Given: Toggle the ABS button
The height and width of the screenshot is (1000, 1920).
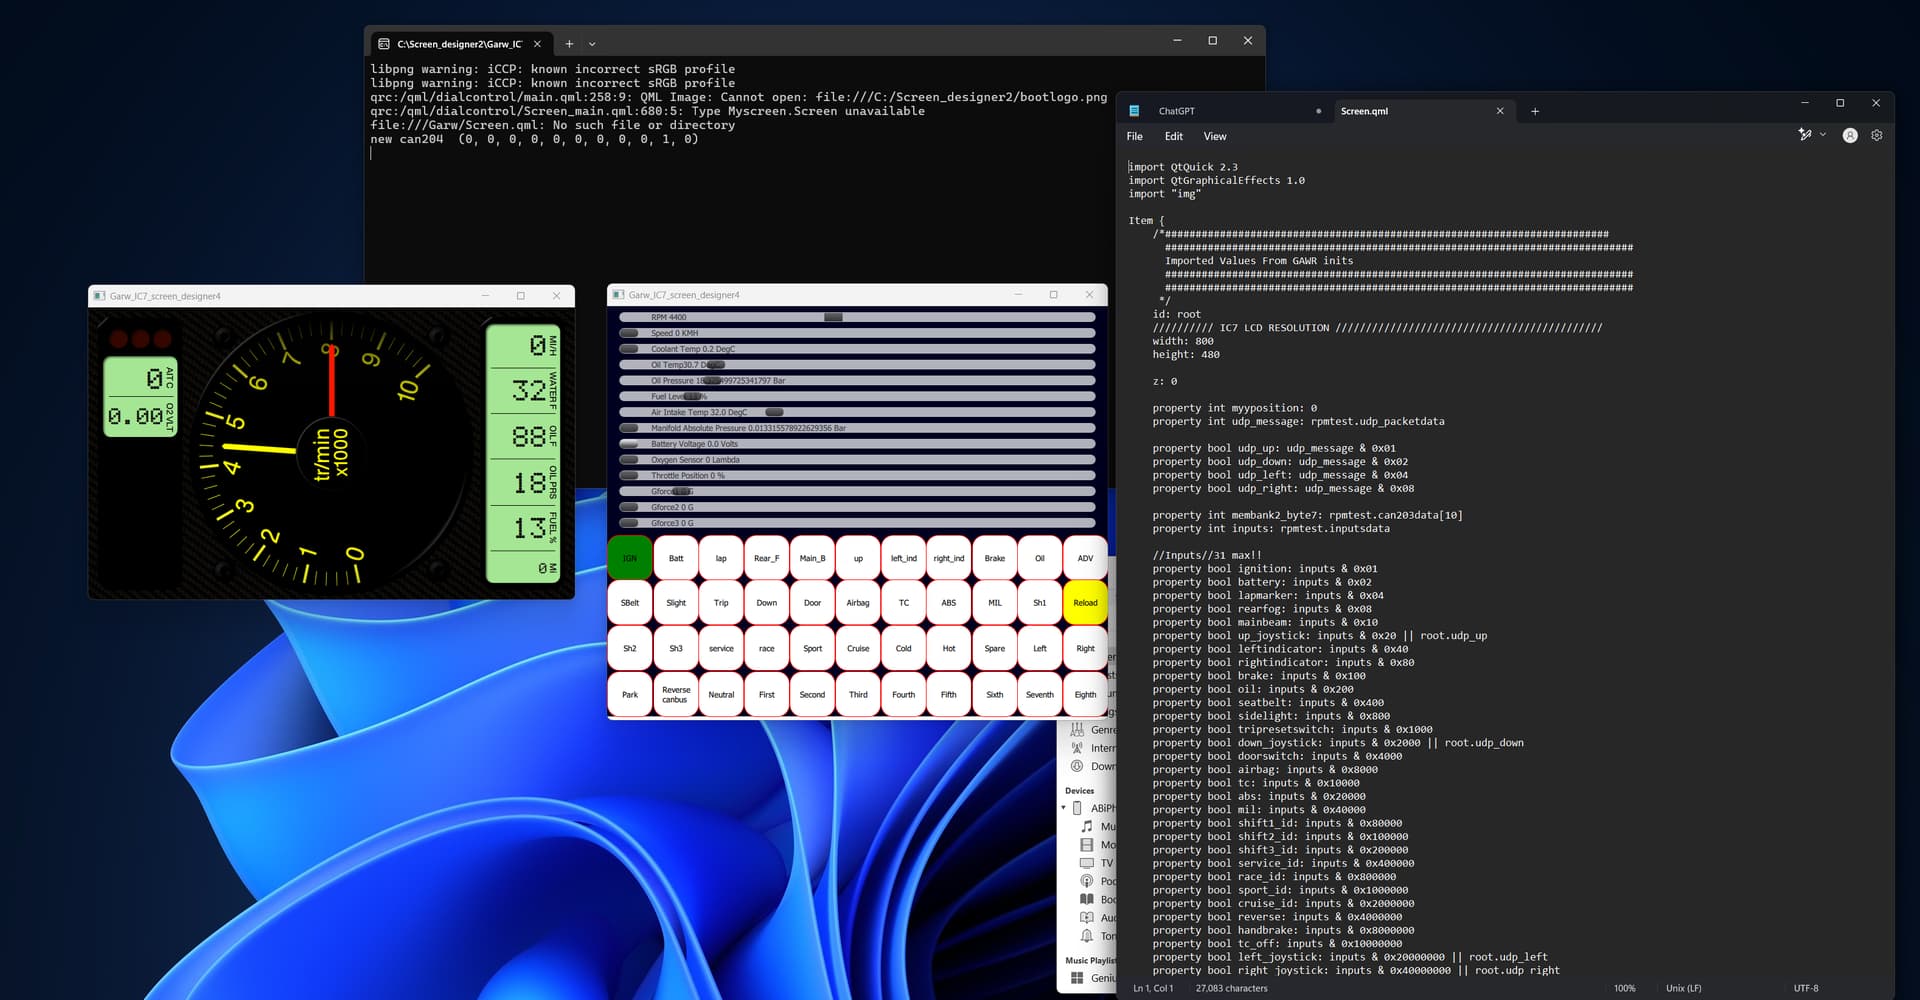Looking at the screenshot, I should pyautogui.click(x=949, y=603).
